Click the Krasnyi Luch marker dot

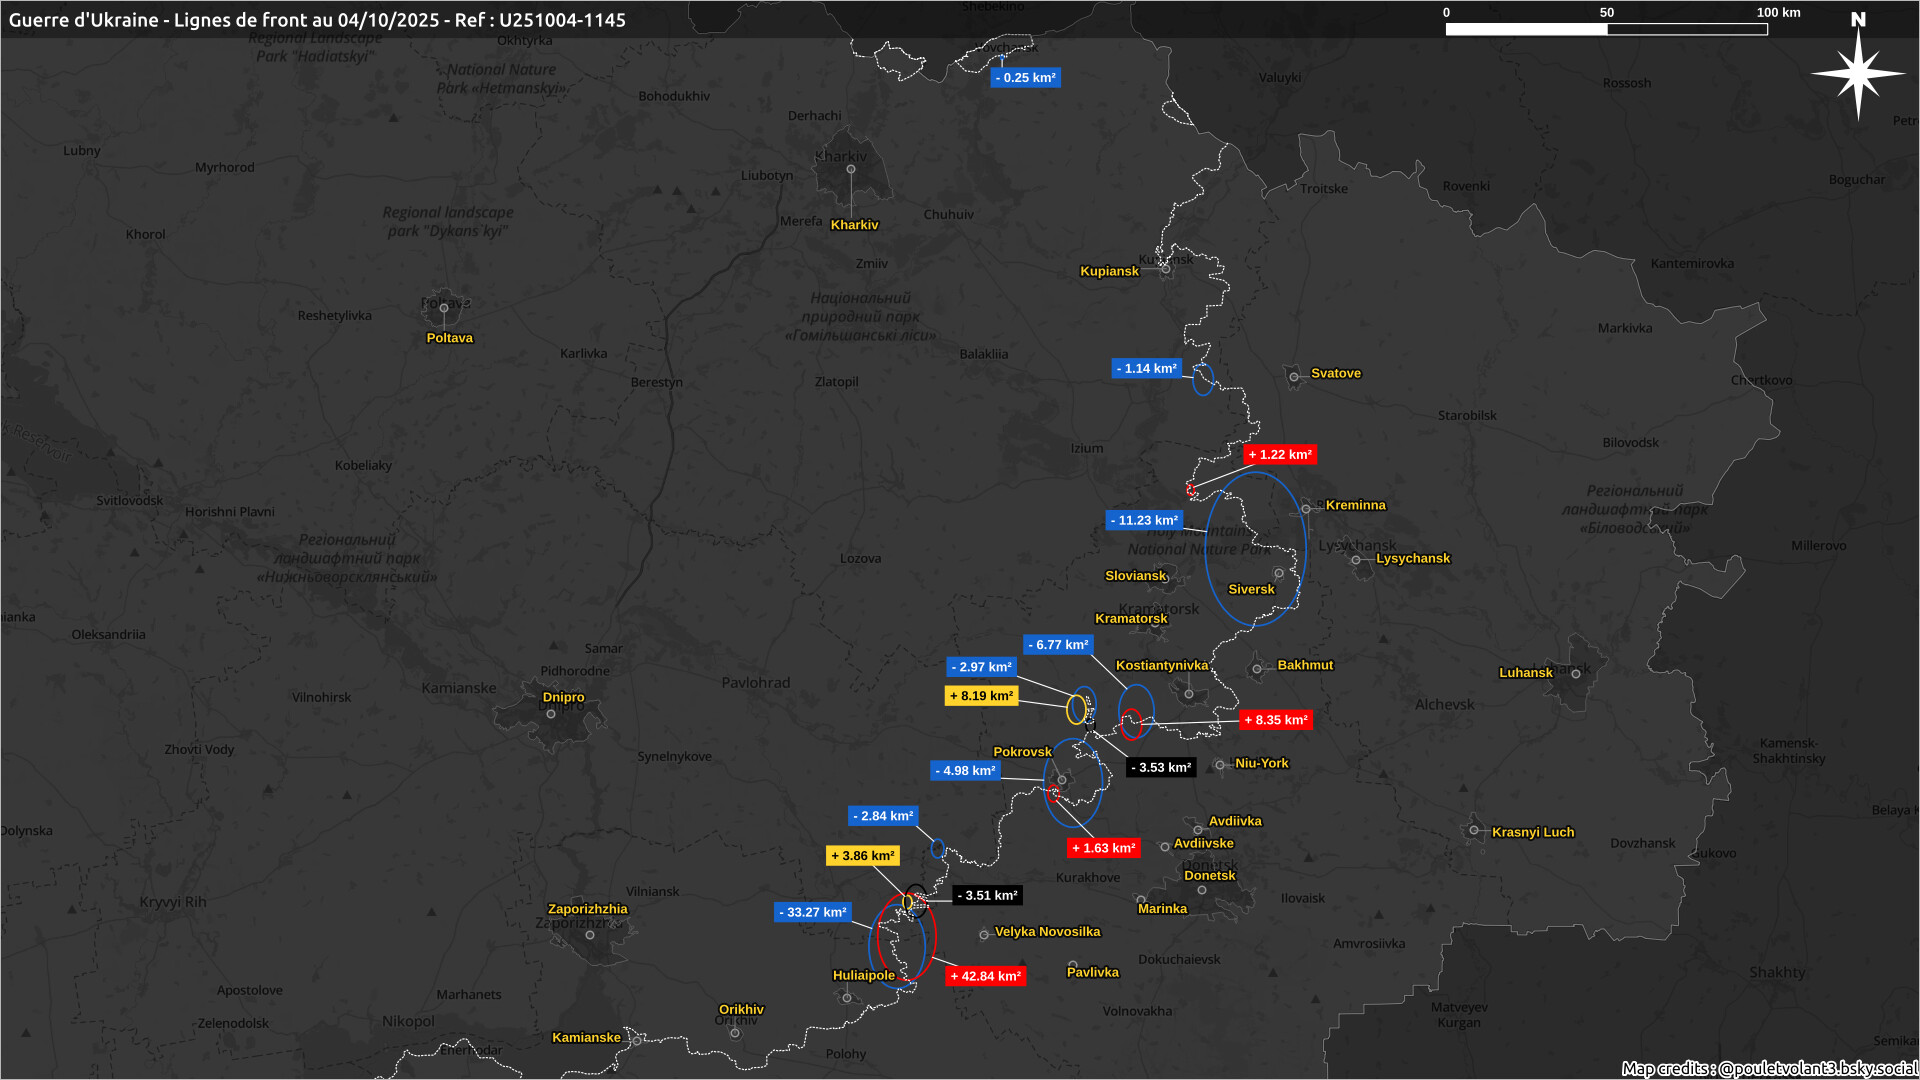1474,830
